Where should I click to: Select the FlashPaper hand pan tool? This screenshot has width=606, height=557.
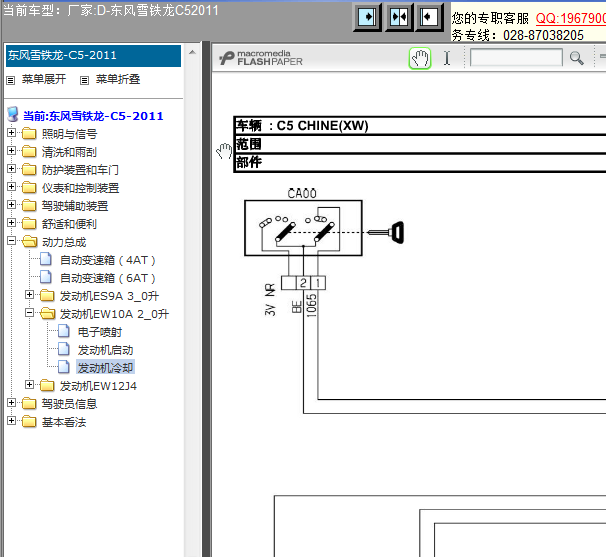click(420, 59)
